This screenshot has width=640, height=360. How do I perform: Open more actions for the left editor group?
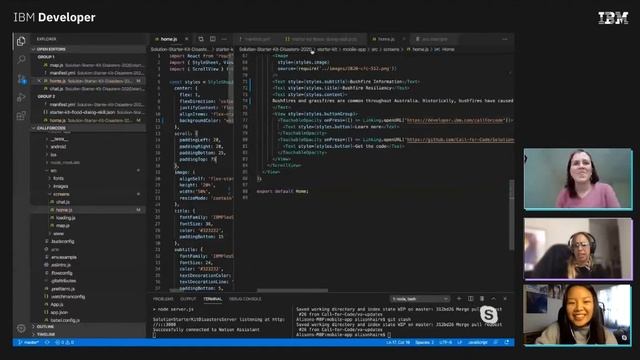click(x=224, y=39)
